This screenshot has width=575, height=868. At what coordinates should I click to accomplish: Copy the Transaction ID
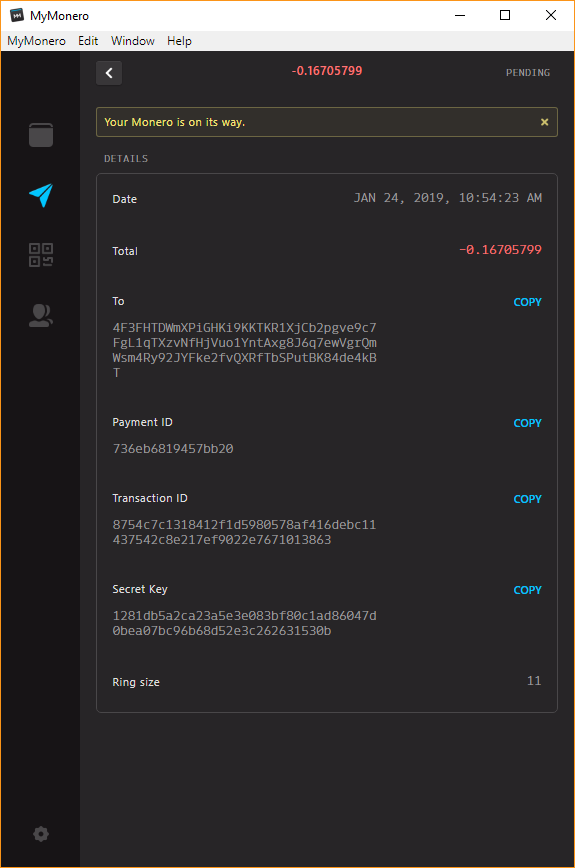(527, 499)
